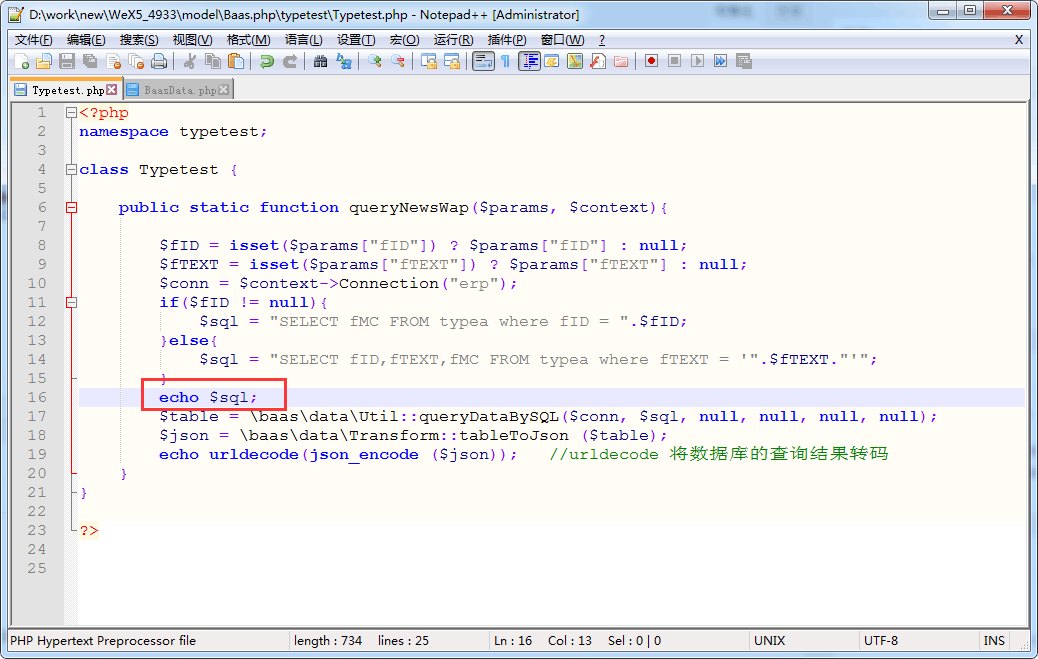Click the Playback macro icon
This screenshot has width=1038, height=659.
click(698, 62)
